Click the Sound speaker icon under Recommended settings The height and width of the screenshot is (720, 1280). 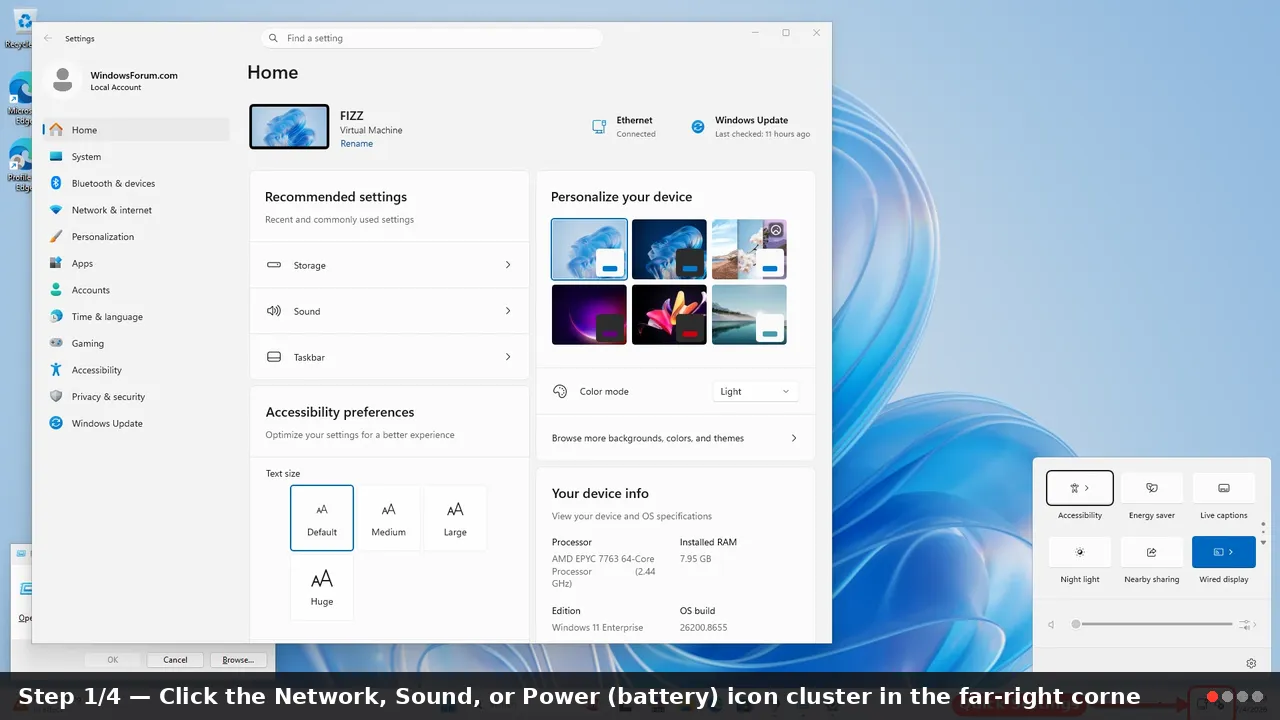[274, 311]
